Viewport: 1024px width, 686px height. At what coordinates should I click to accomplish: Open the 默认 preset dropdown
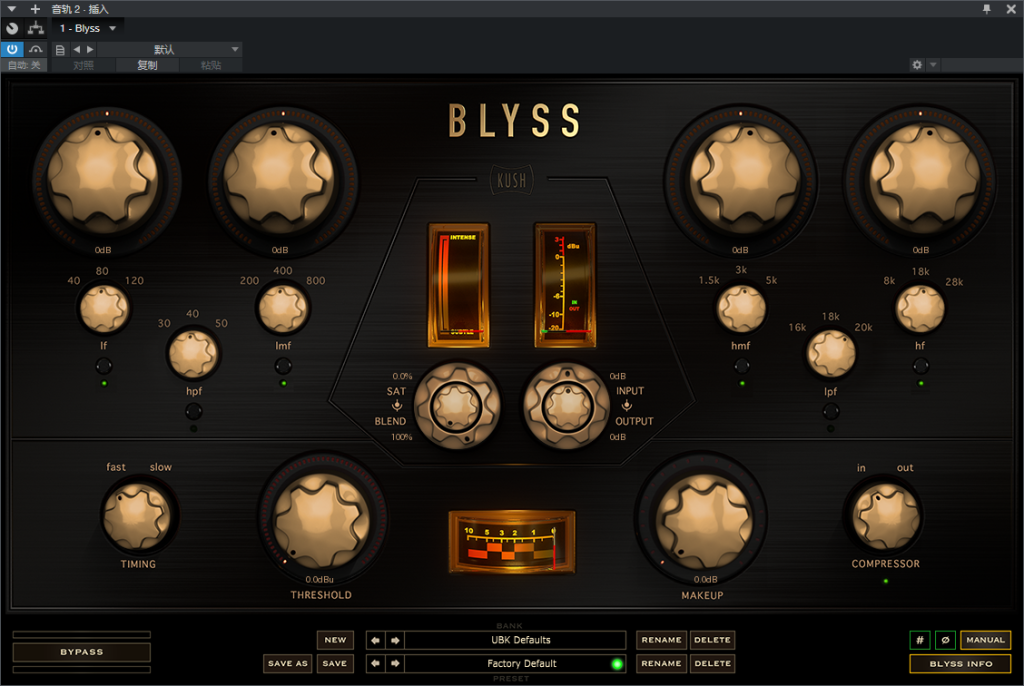(x=170, y=50)
